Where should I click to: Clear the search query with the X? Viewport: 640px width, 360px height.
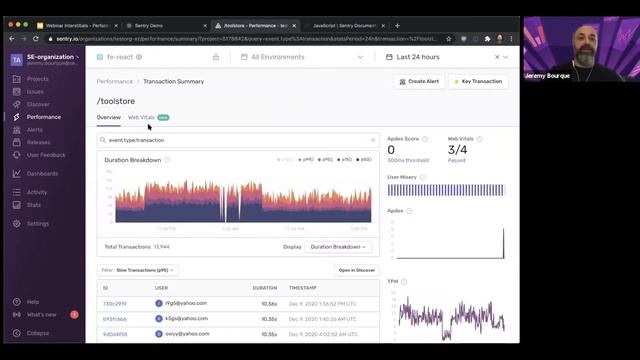373,140
